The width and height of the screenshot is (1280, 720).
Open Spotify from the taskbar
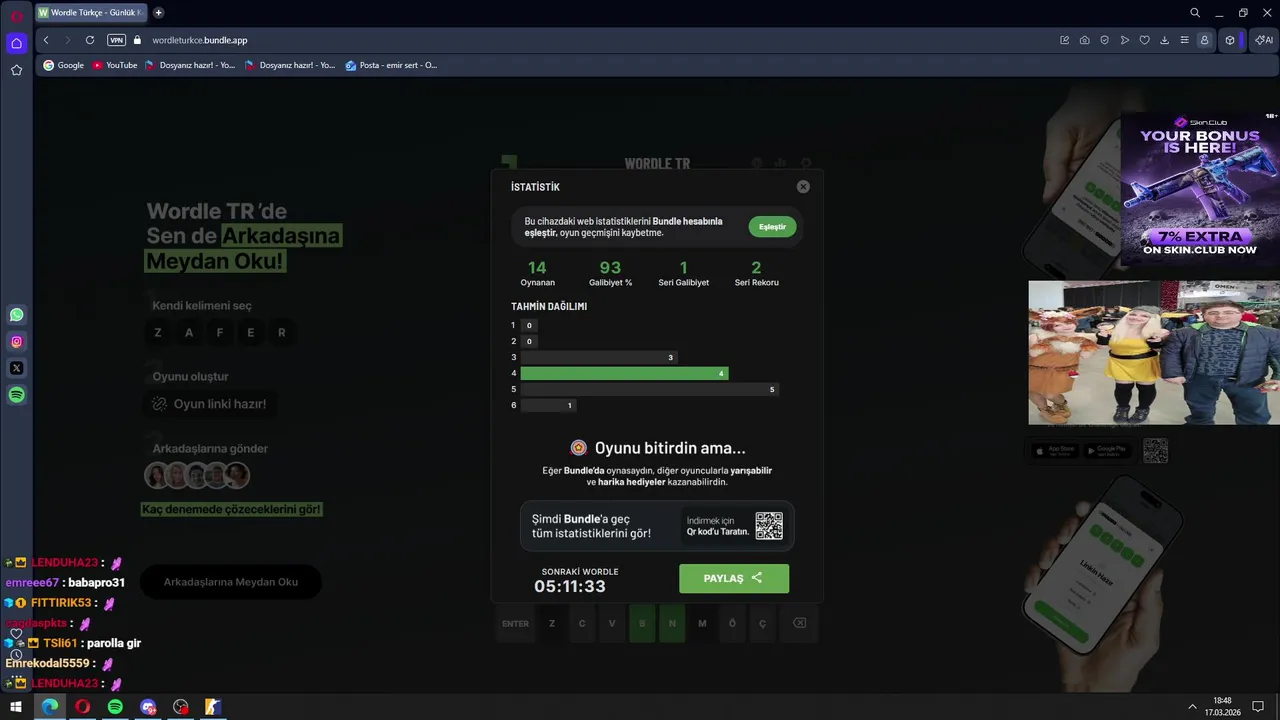click(x=115, y=707)
